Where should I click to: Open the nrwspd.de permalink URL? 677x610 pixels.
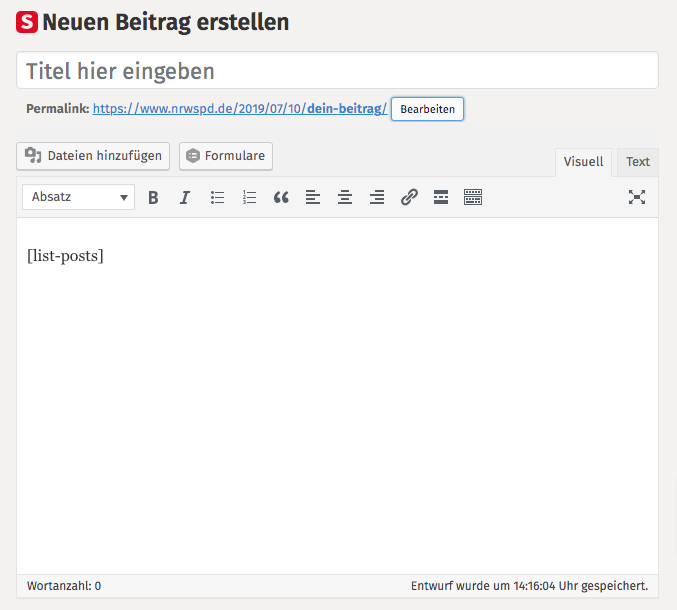coord(239,109)
